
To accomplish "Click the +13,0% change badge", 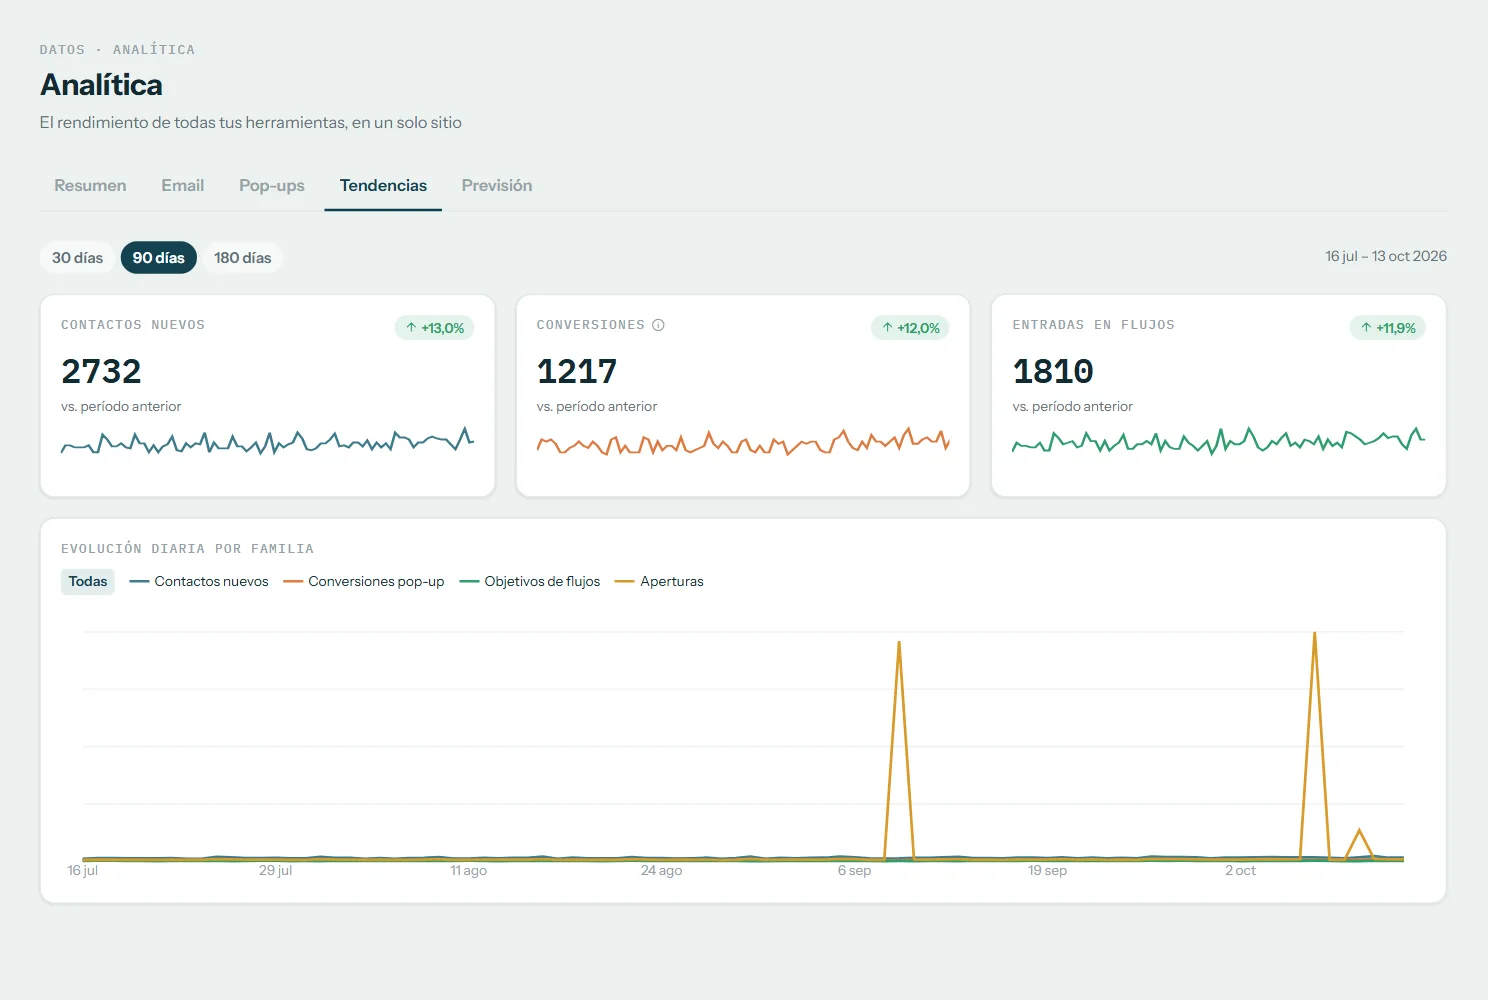I will [435, 328].
